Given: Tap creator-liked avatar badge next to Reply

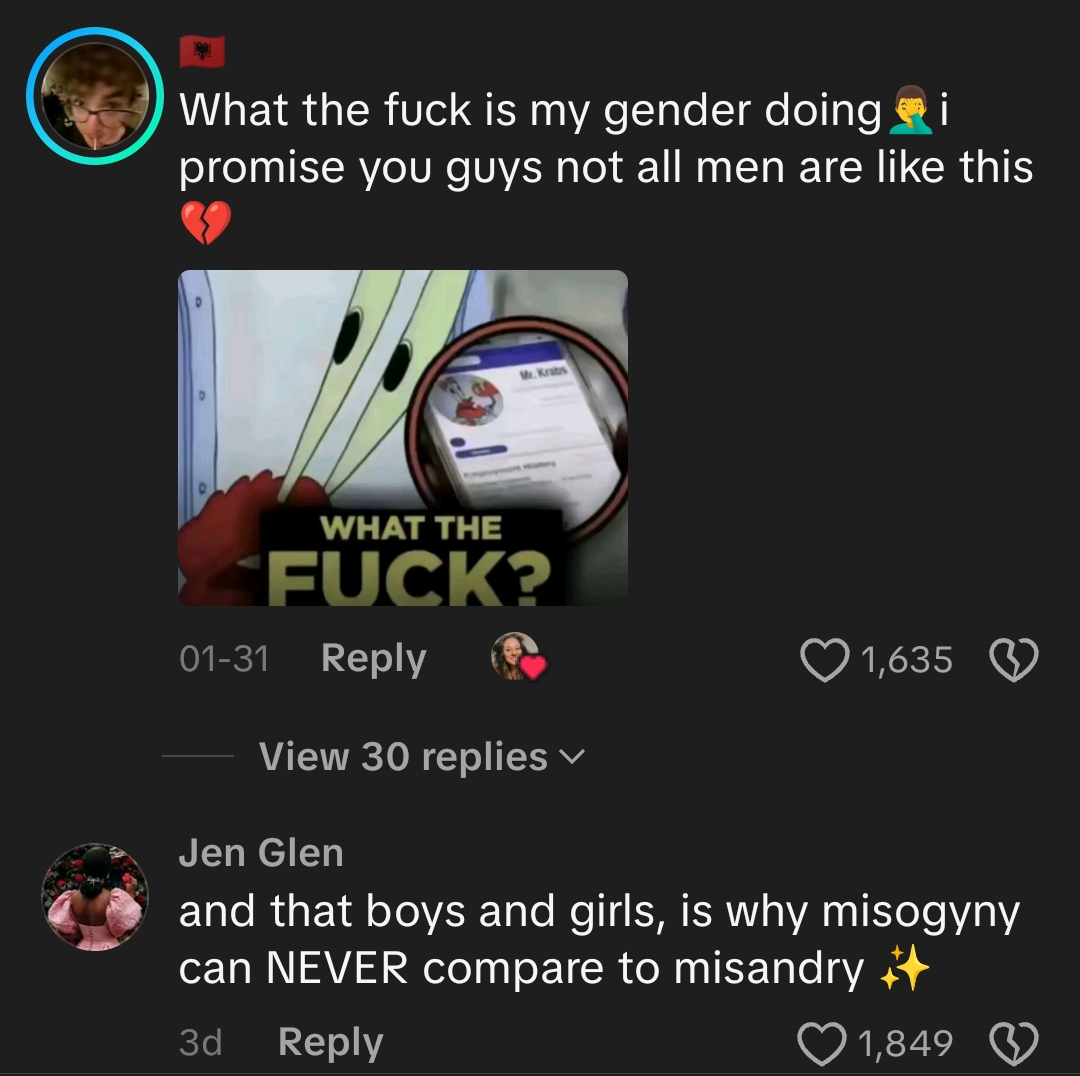Looking at the screenshot, I should coord(517,656).
